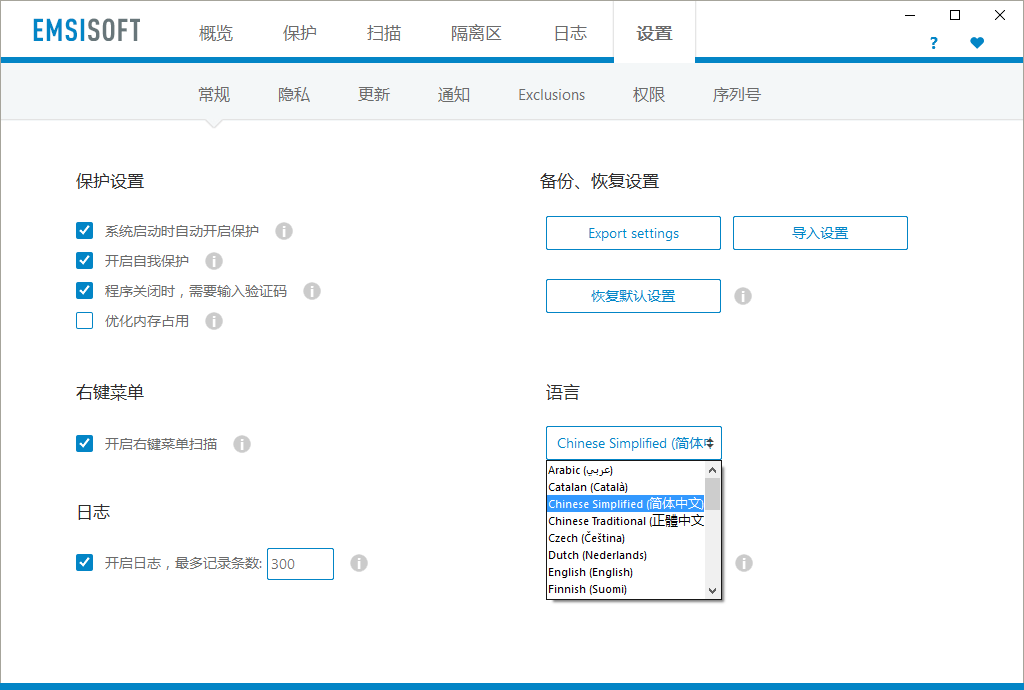Pick Dutch (Nederlands) from list
The height and width of the screenshot is (690, 1024).
(626, 555)
